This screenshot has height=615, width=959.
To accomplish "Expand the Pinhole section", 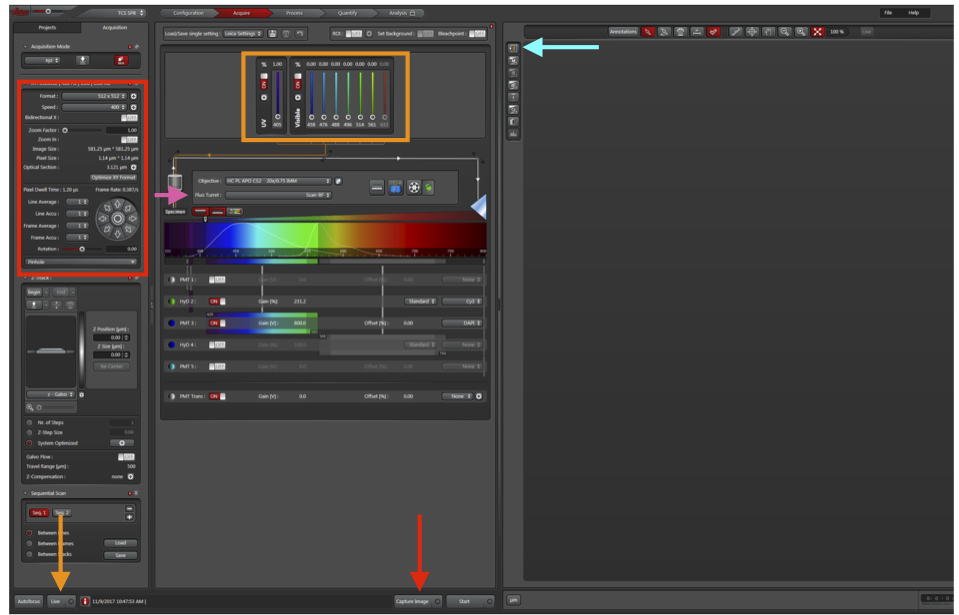I will tap(80, 262).
